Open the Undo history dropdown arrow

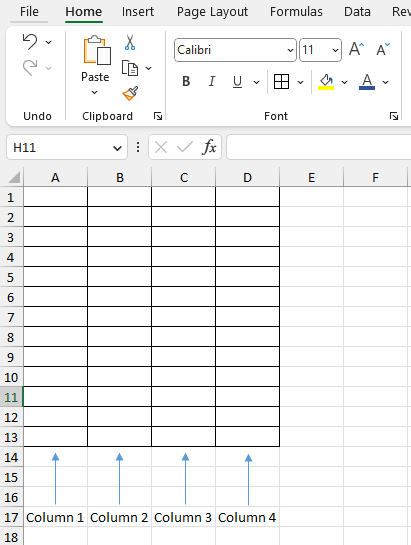click(x=49, y=42)
